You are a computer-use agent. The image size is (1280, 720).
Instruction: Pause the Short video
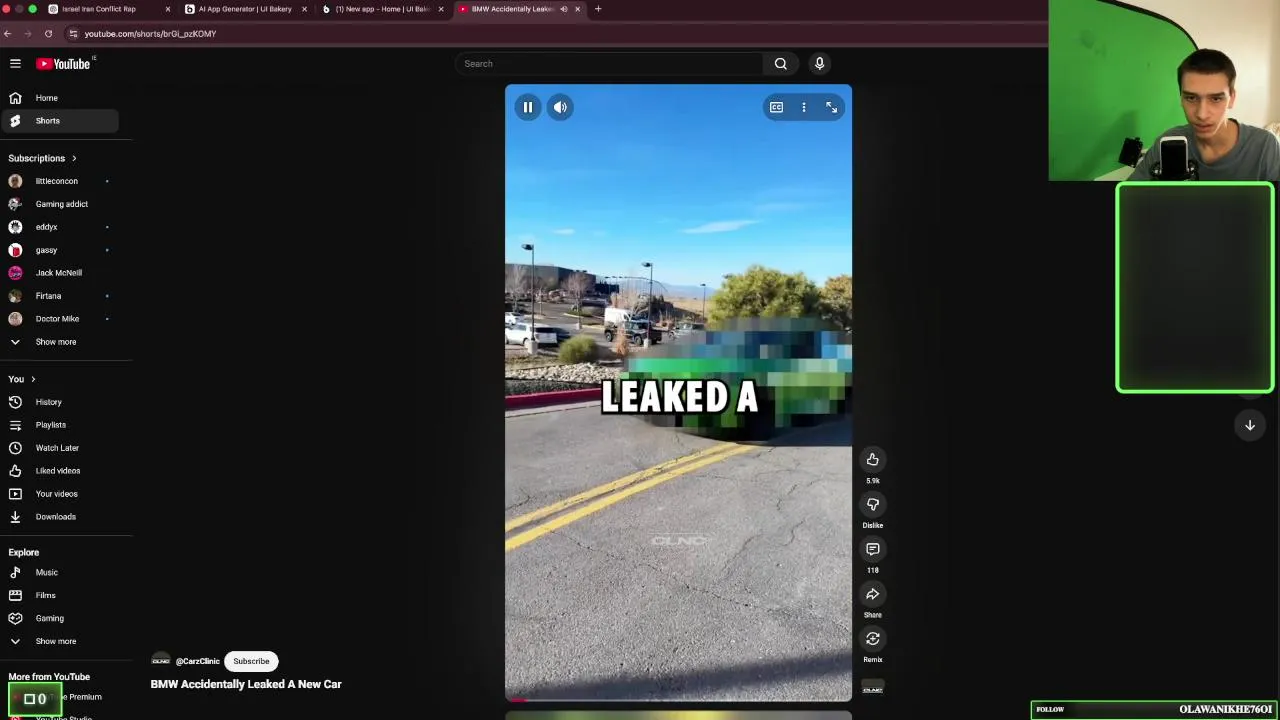point(528,107)
